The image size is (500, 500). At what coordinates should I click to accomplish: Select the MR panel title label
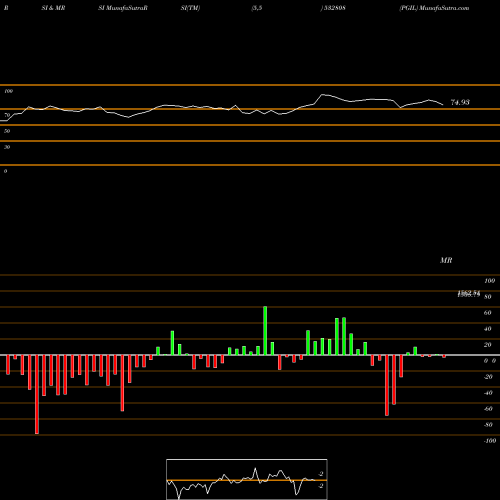point(446,260)
